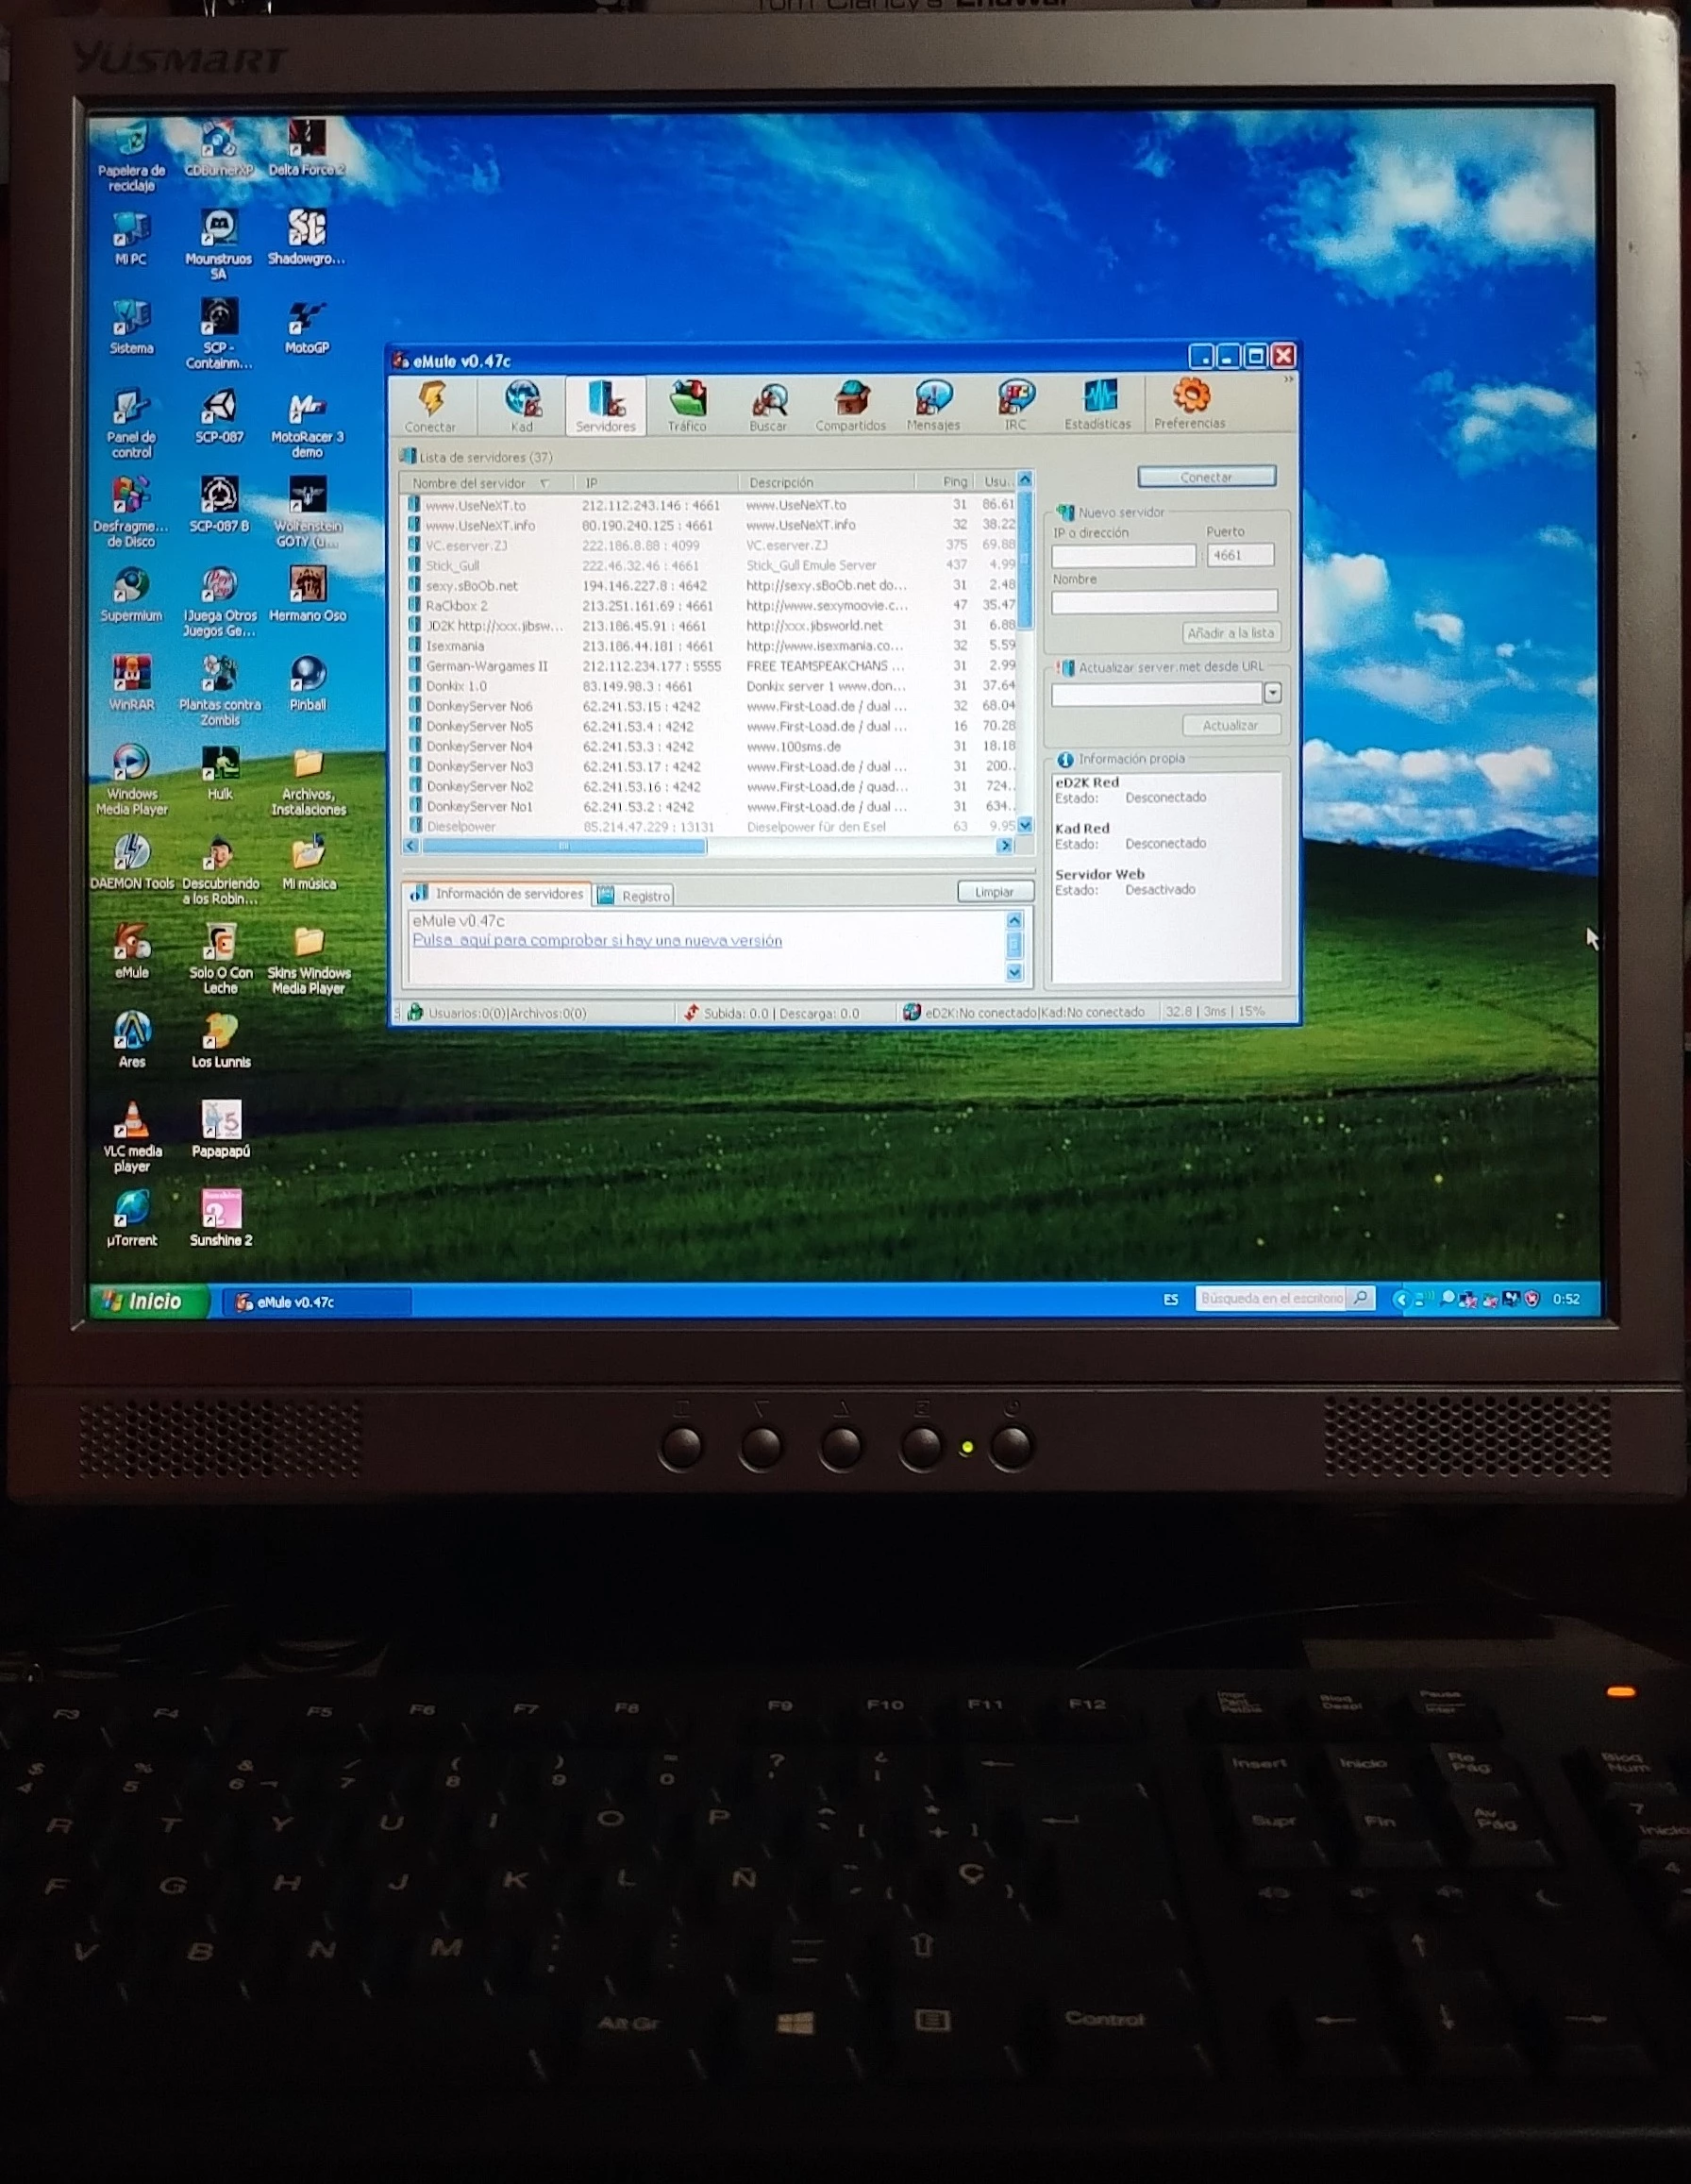The width and height of the screenshot is (1691, 2184).
Task: Select the Sunshine 2 desktop icon
Action: pos(221,1218)
